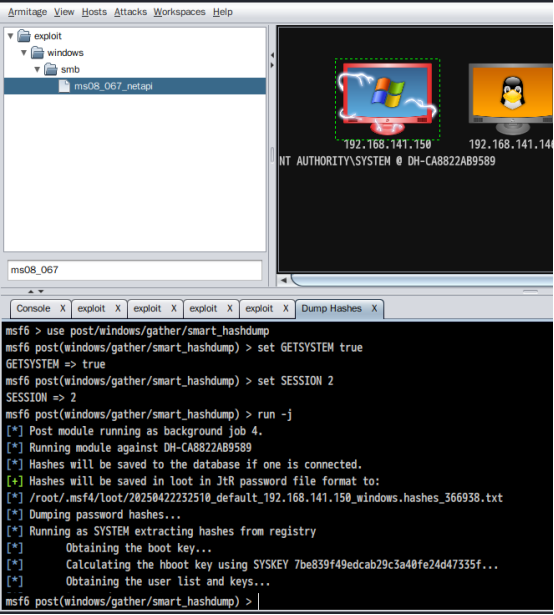
Task: Switch to the fourth exploit tab
Action: [259, 309]
